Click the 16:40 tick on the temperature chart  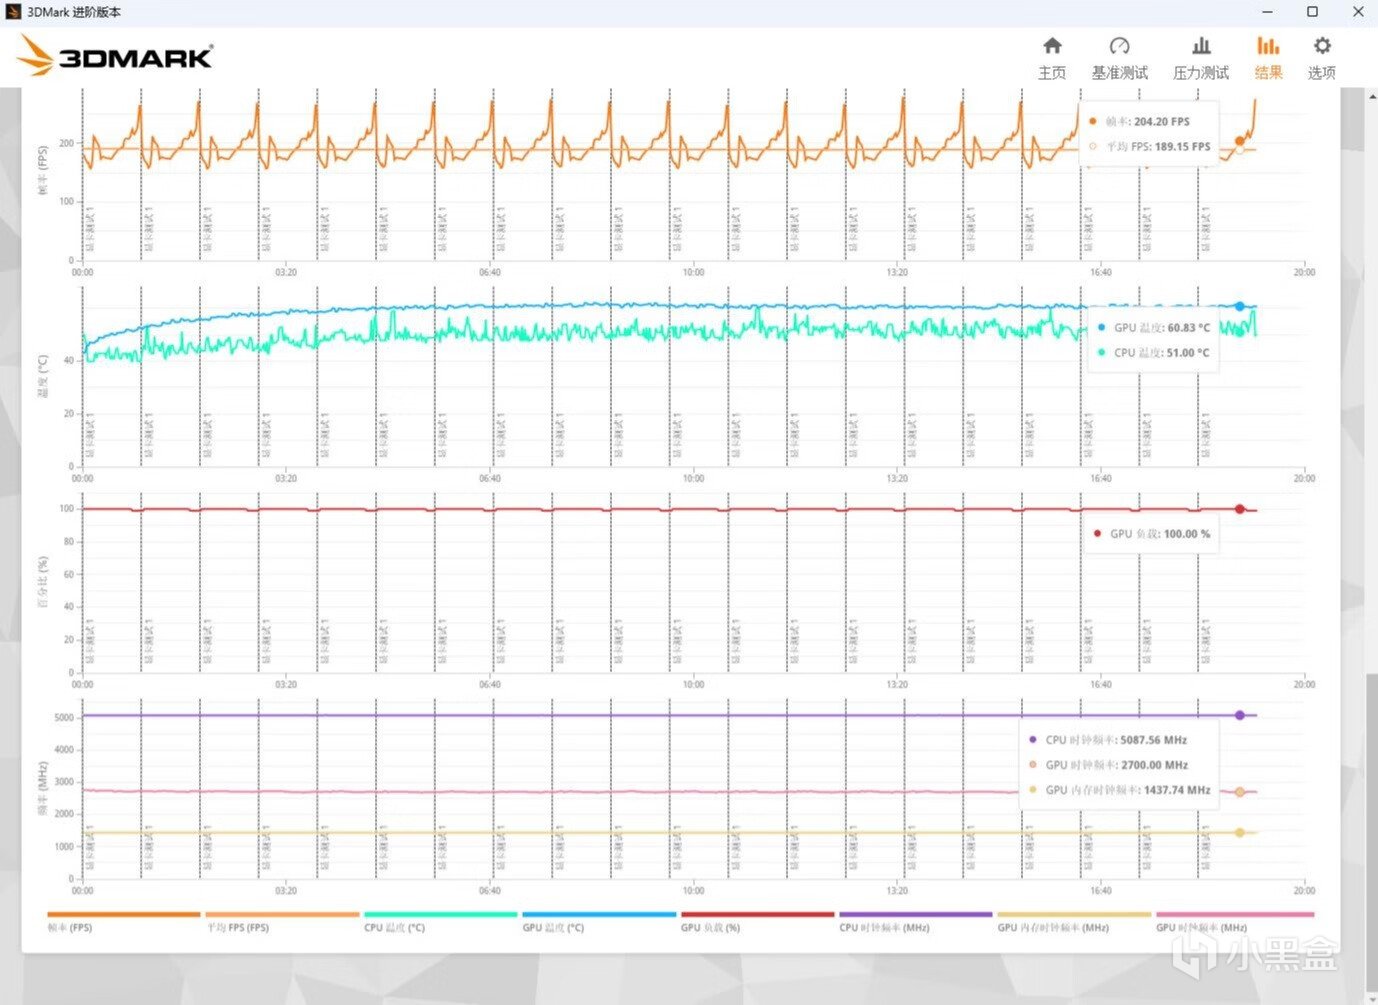(1100, 478)
